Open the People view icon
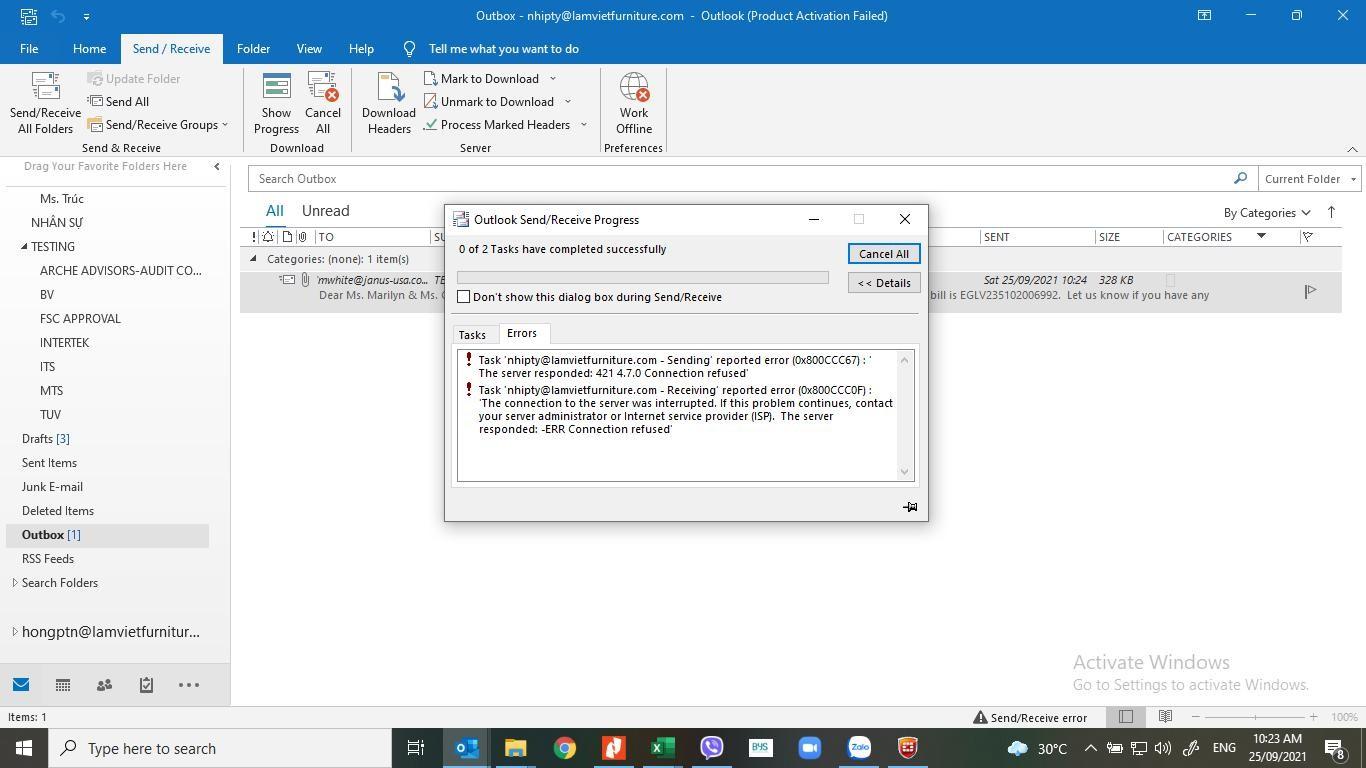Viewport: 1366px width, 768px height. (x=104, y=685)
